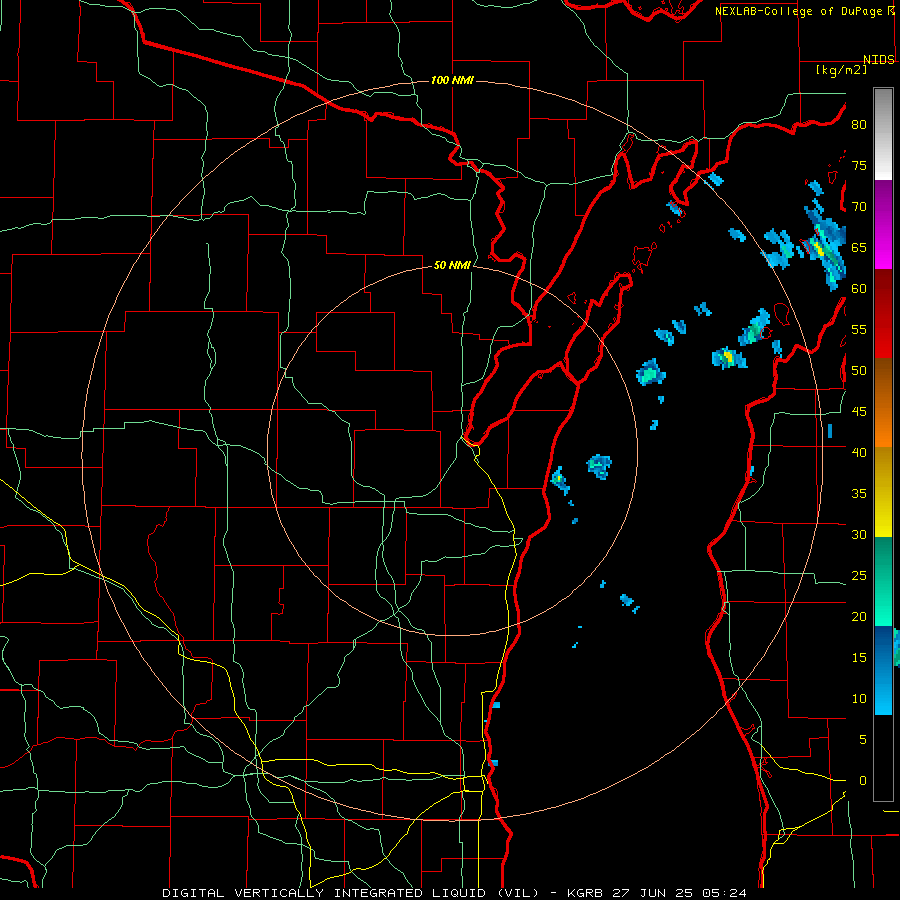Click the 50 NMI range ring label
The height and width of the screenshot is (900, 900).
click(452, 265)
